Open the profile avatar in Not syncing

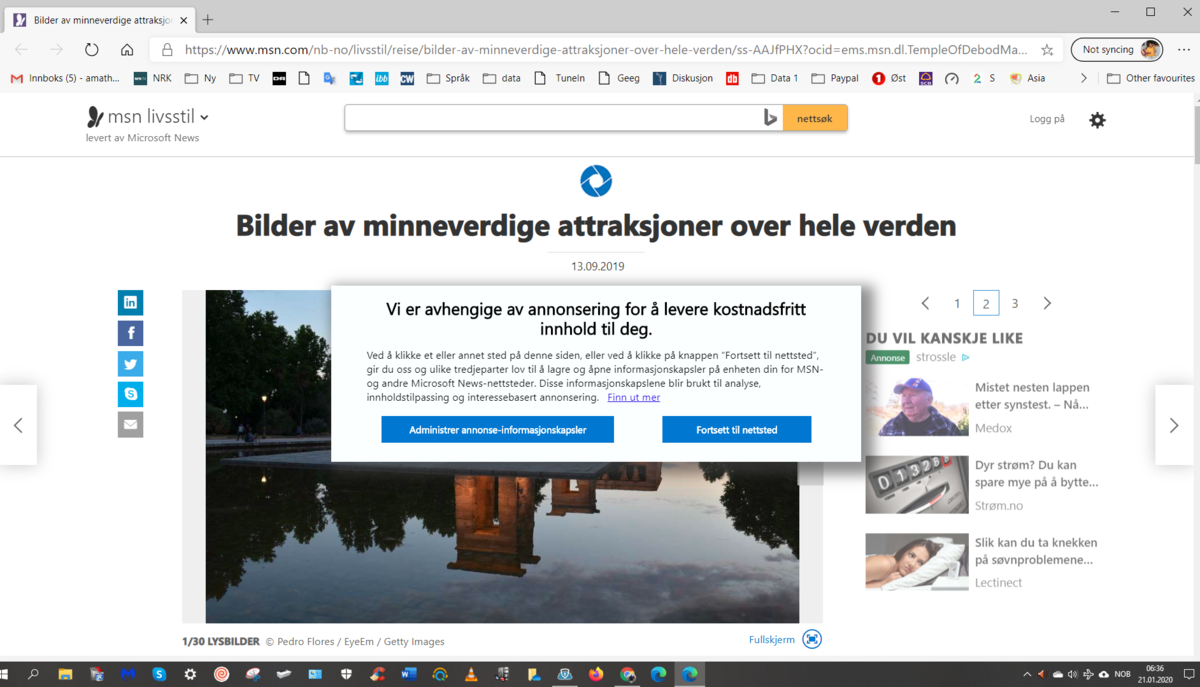click(1150, 49)
